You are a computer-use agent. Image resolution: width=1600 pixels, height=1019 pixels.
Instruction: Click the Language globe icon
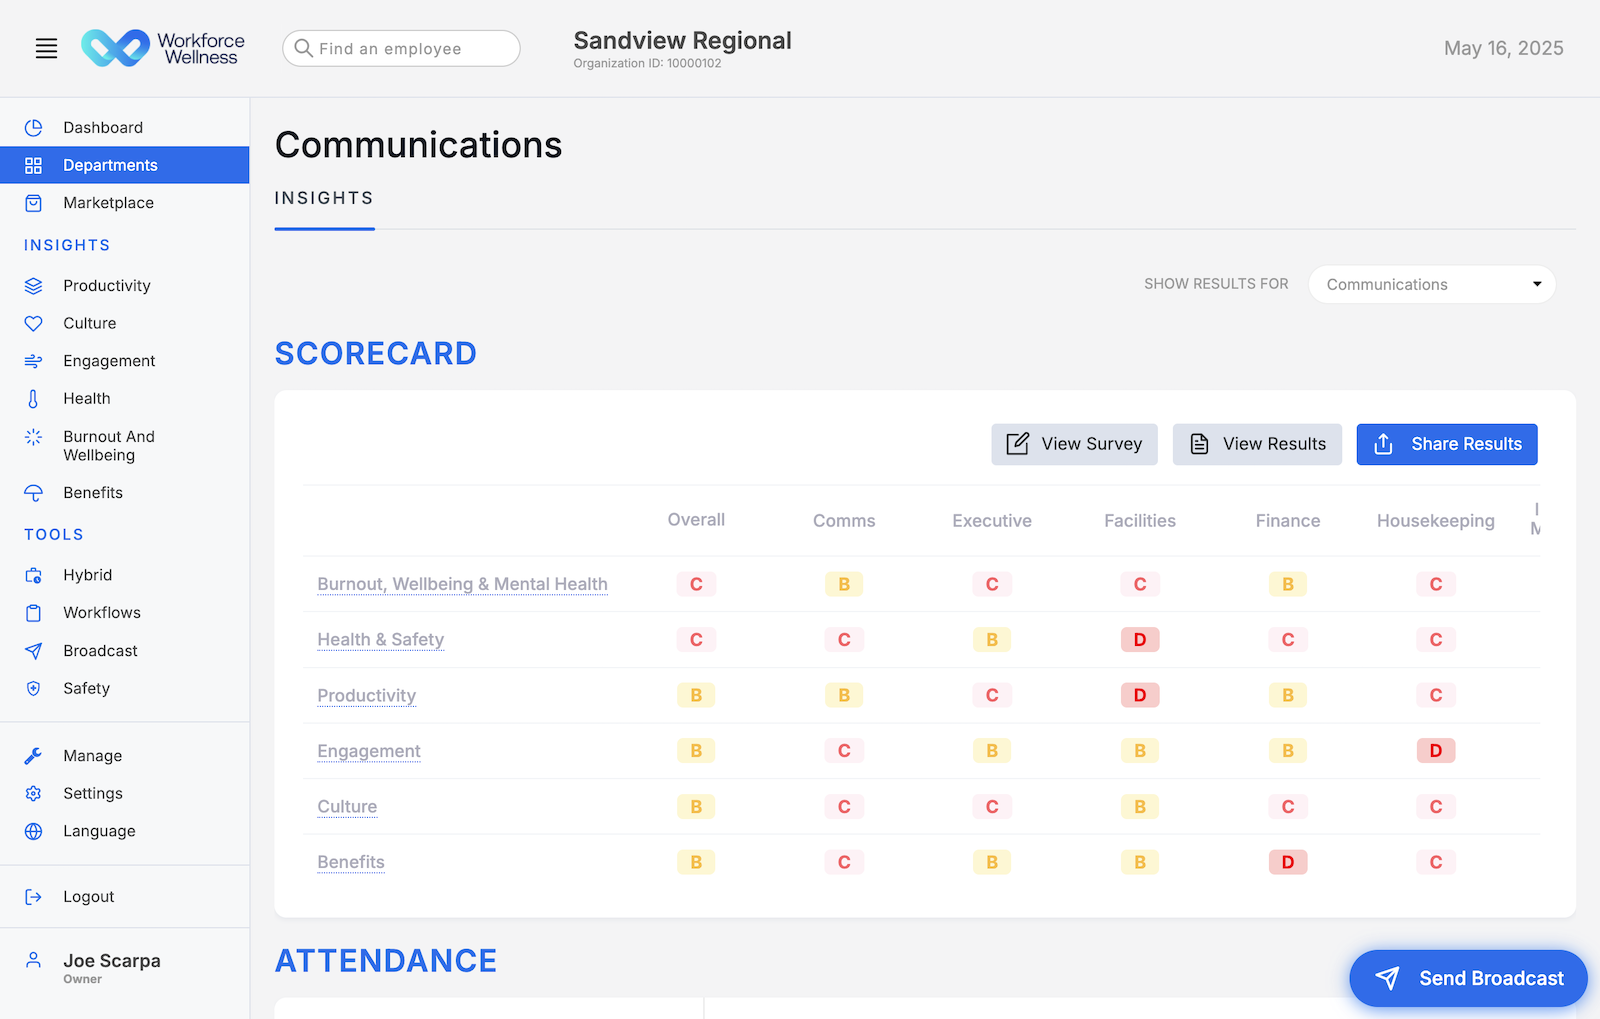(x=33, y=832)
